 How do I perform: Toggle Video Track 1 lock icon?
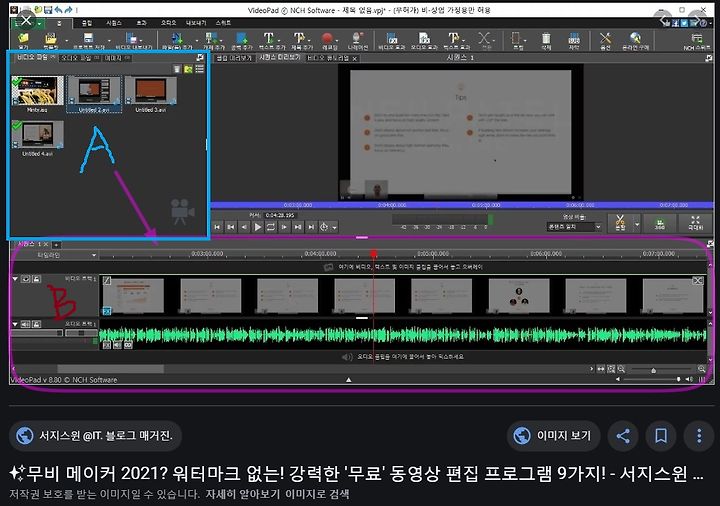36,279
